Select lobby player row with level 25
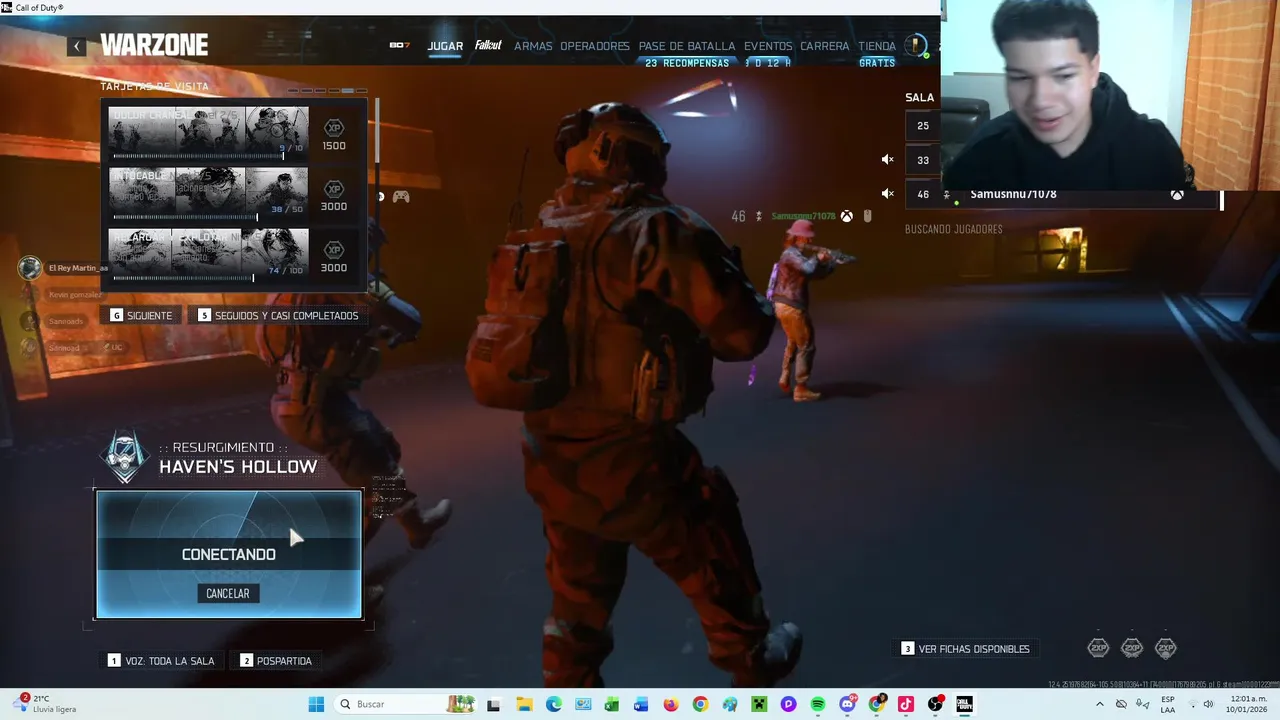 point(923,126)
